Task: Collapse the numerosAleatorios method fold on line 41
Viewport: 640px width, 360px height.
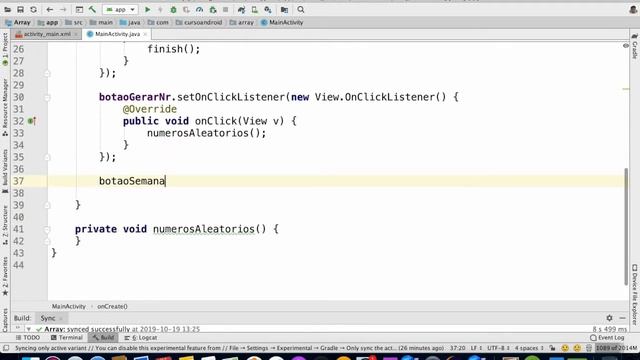Action: point(47,229)
